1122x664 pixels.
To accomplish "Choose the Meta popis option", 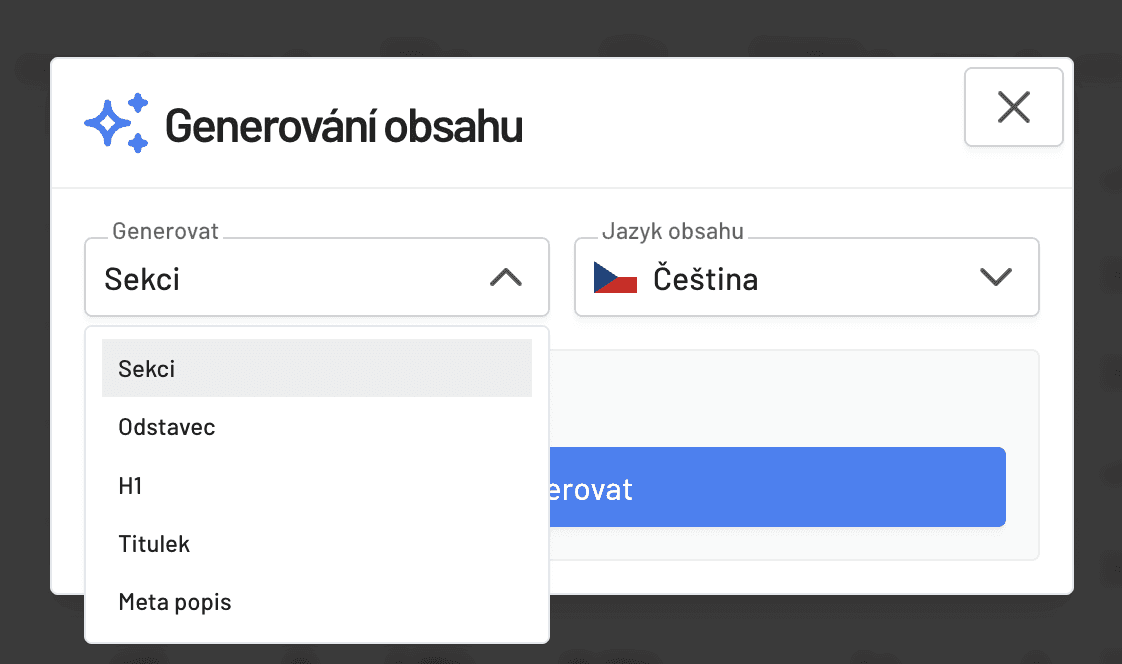I will tap(317, 602).
